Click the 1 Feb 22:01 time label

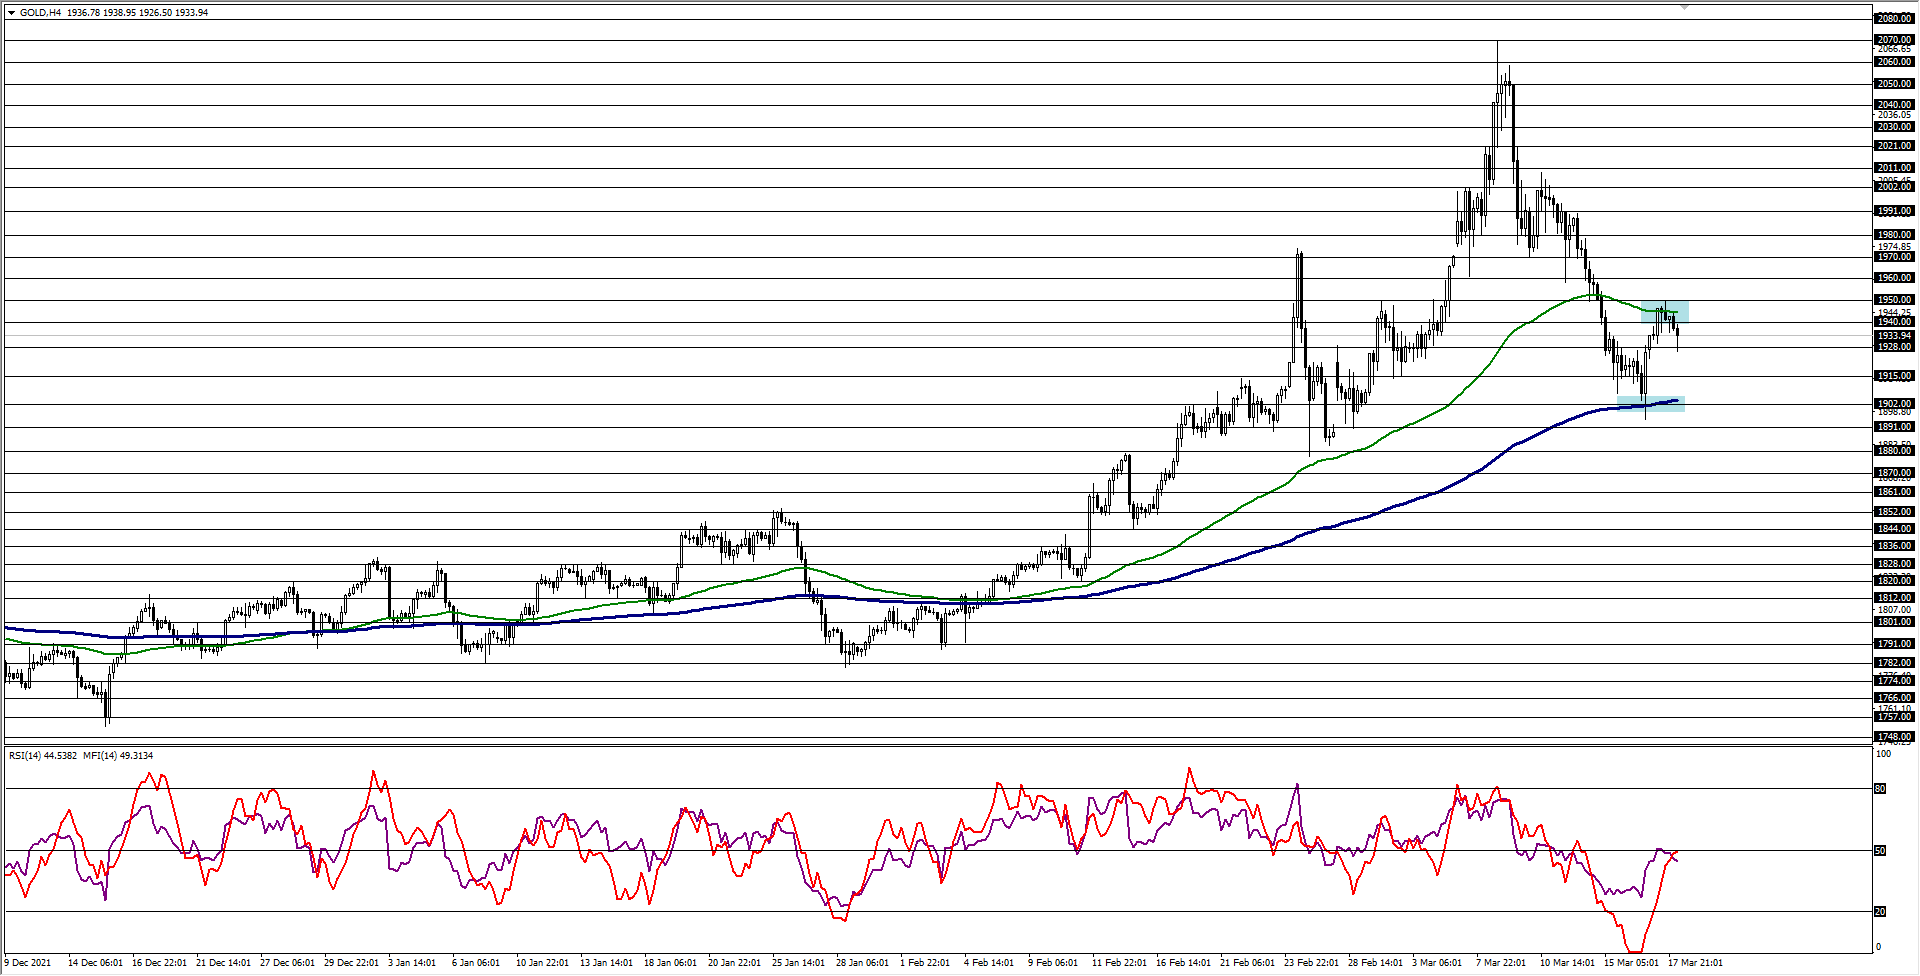[x=925, y=963]
